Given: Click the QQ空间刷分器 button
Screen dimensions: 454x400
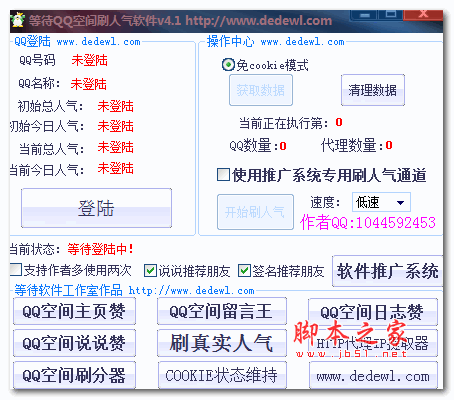Looking at the screenshot, I should point(74,375).
